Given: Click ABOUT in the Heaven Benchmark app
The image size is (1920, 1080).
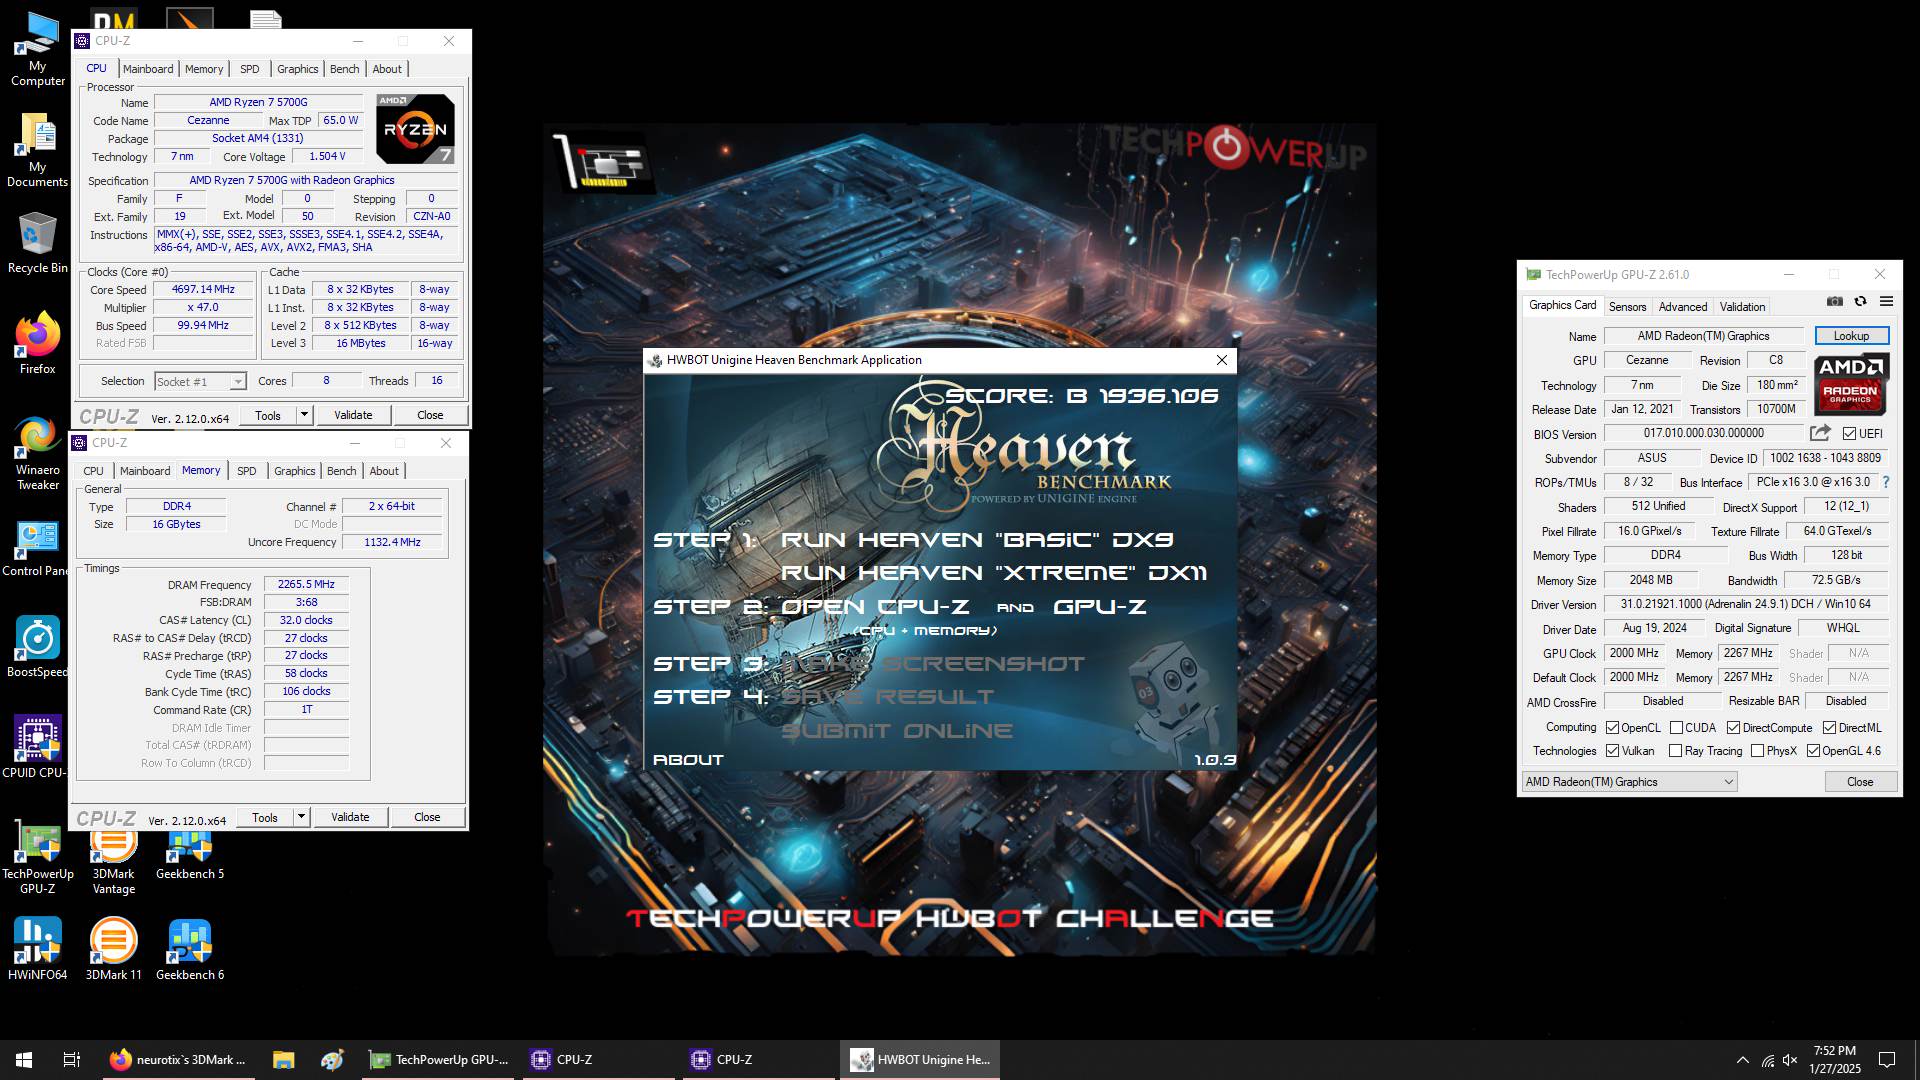Looking at the screenshot, I should point(688,760).
